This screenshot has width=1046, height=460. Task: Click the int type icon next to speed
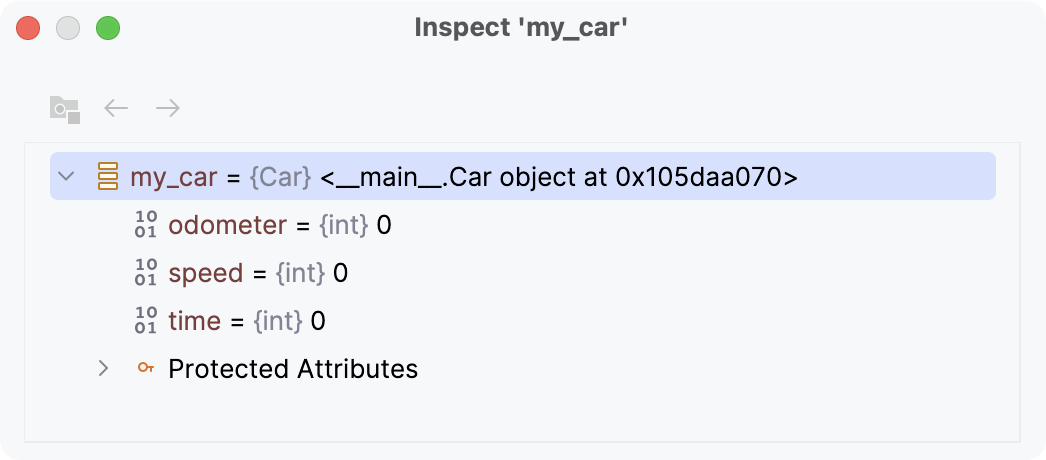pos(146,273)
